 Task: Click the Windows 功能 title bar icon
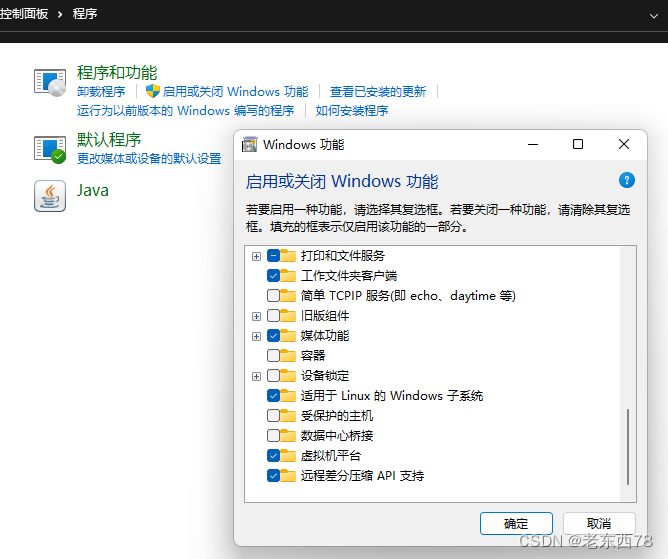coord(250,144)
